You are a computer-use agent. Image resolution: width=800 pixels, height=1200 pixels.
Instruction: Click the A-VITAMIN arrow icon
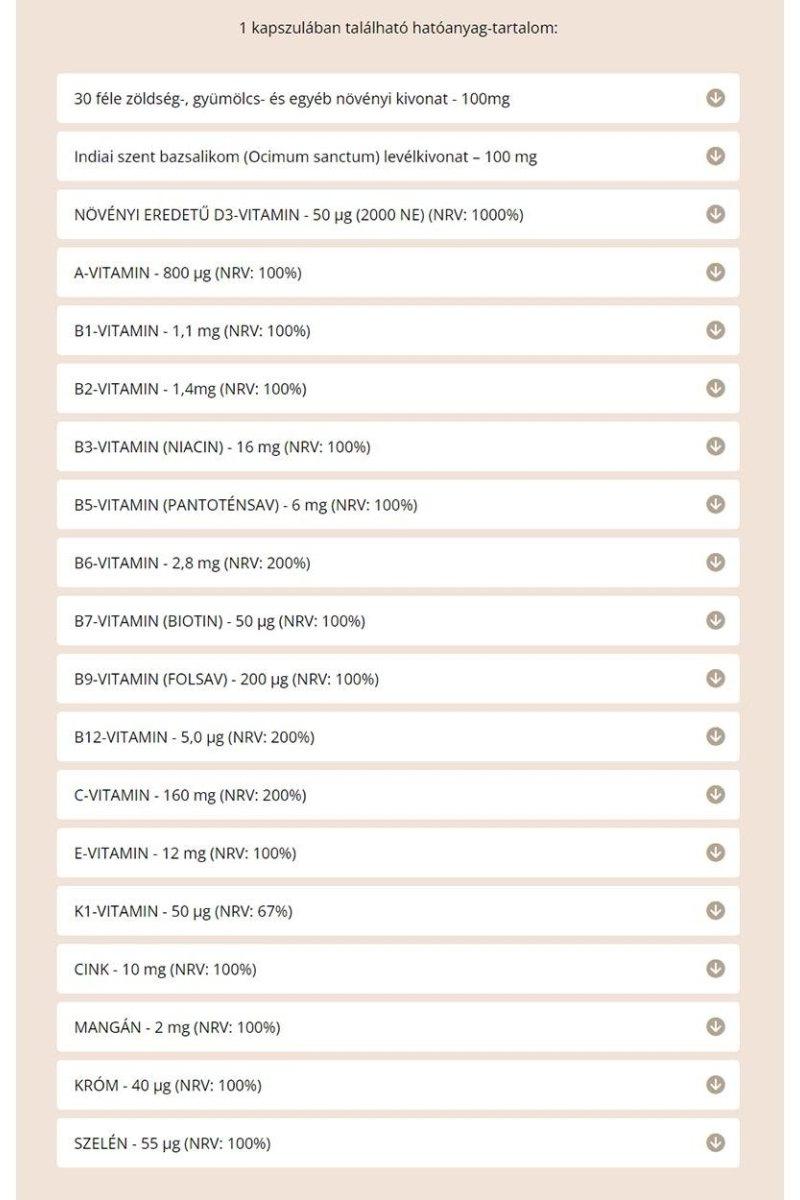713,272
